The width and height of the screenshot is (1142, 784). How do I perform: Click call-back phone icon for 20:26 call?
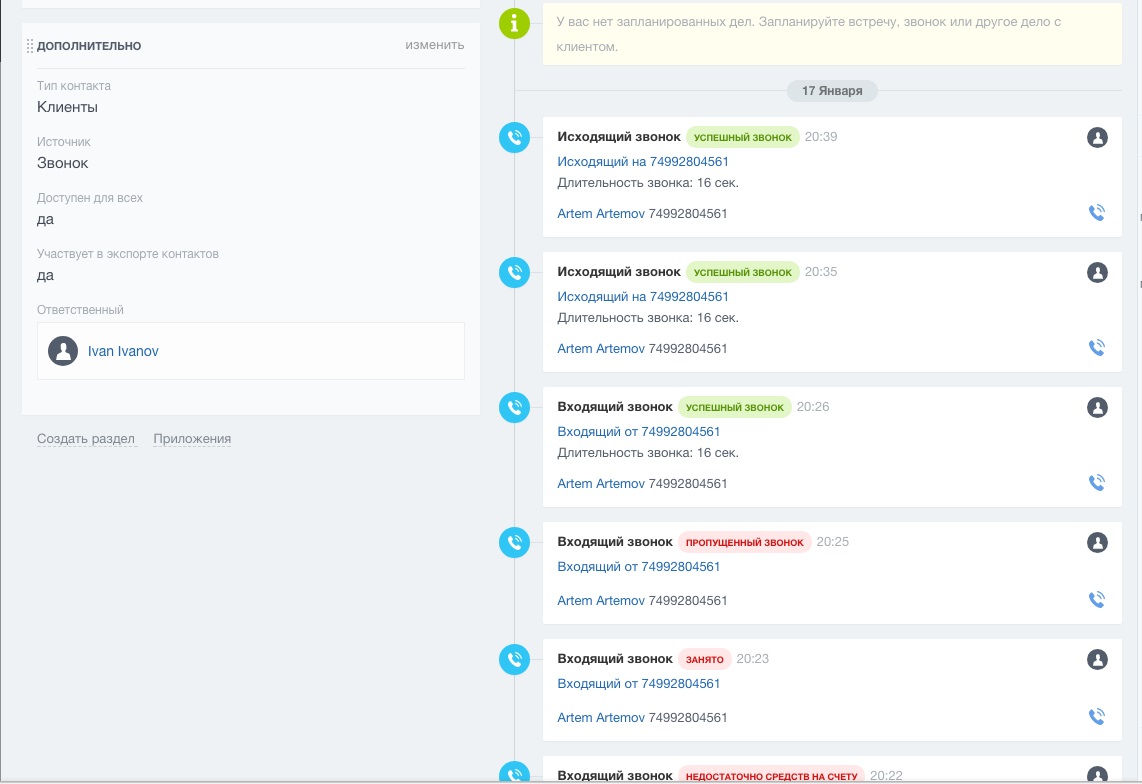[x=1097, y=482]
